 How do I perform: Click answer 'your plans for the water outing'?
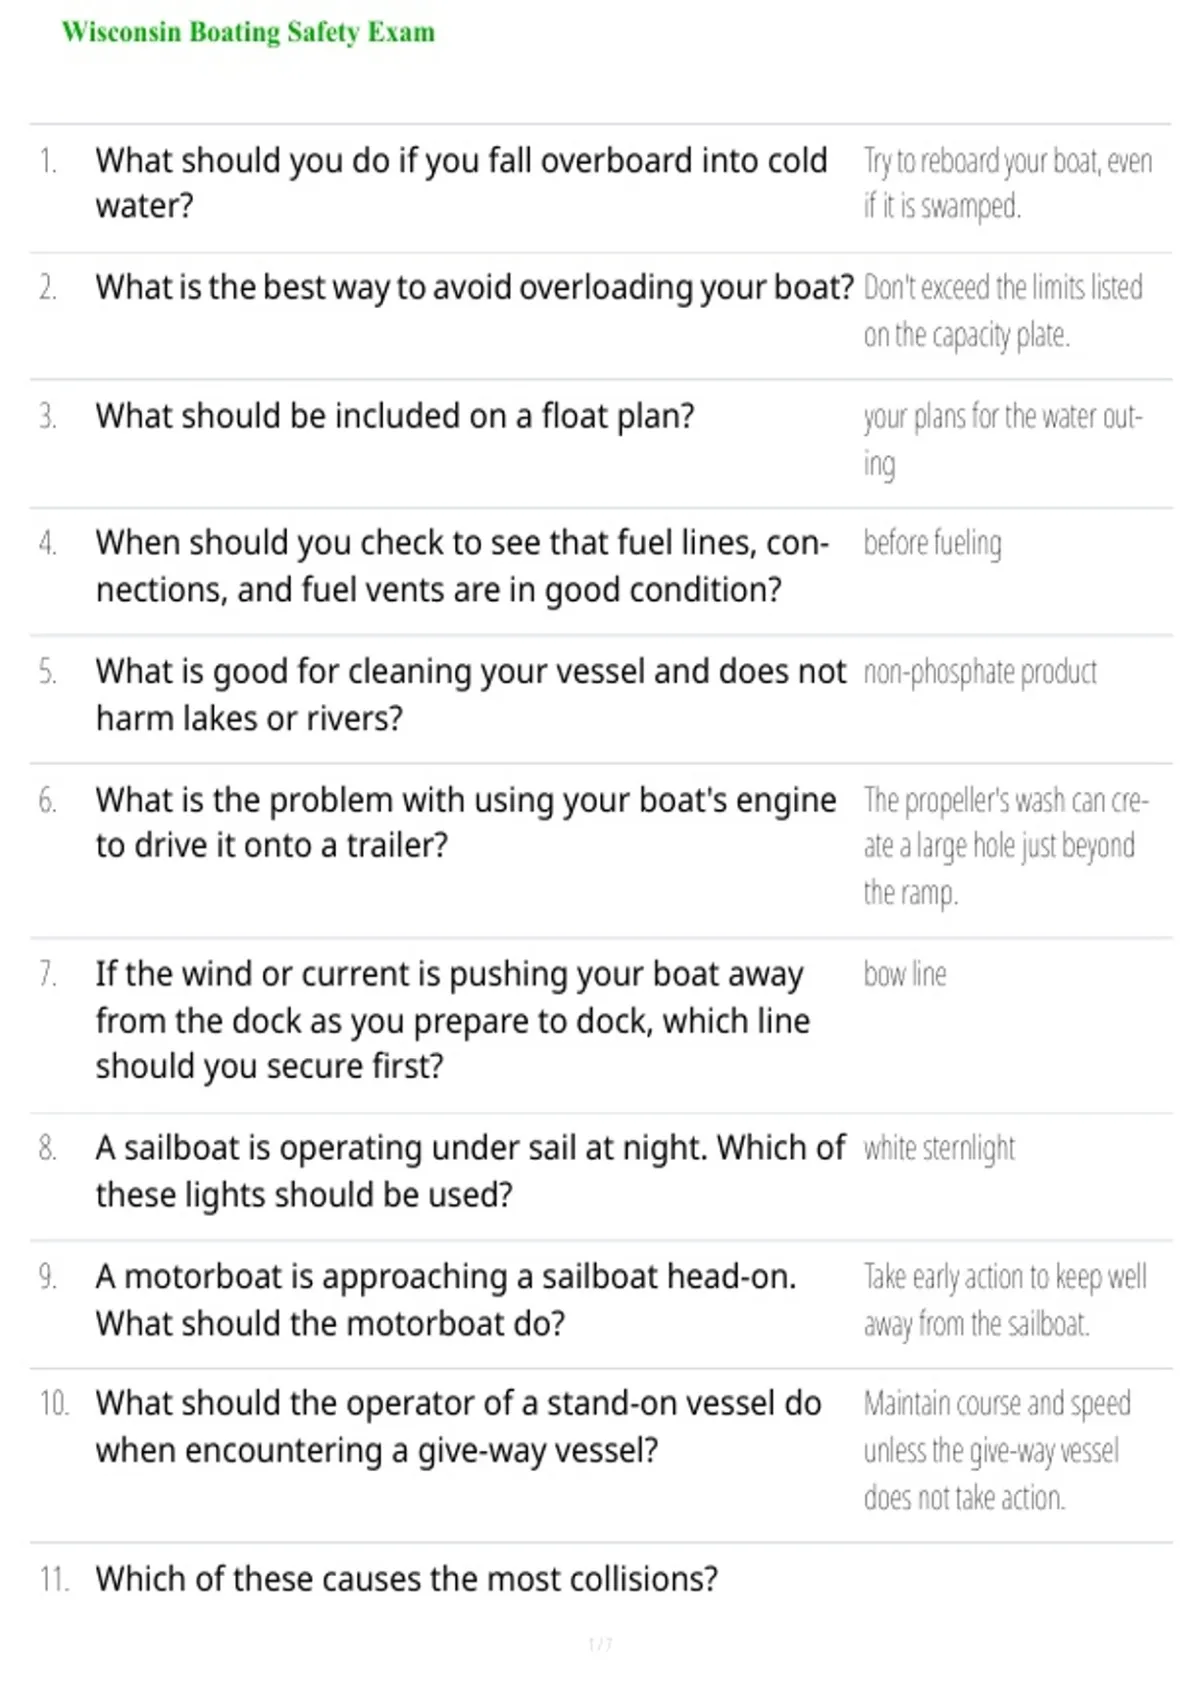(x=1003, y=439)
